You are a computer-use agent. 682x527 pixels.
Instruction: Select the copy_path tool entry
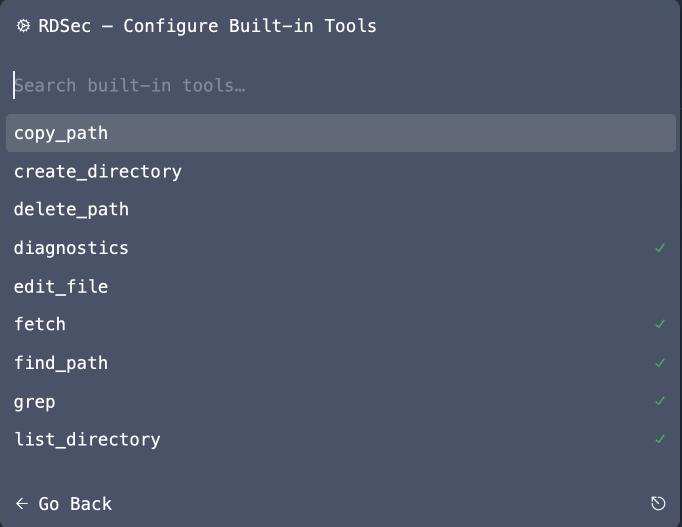coord(61,133)
